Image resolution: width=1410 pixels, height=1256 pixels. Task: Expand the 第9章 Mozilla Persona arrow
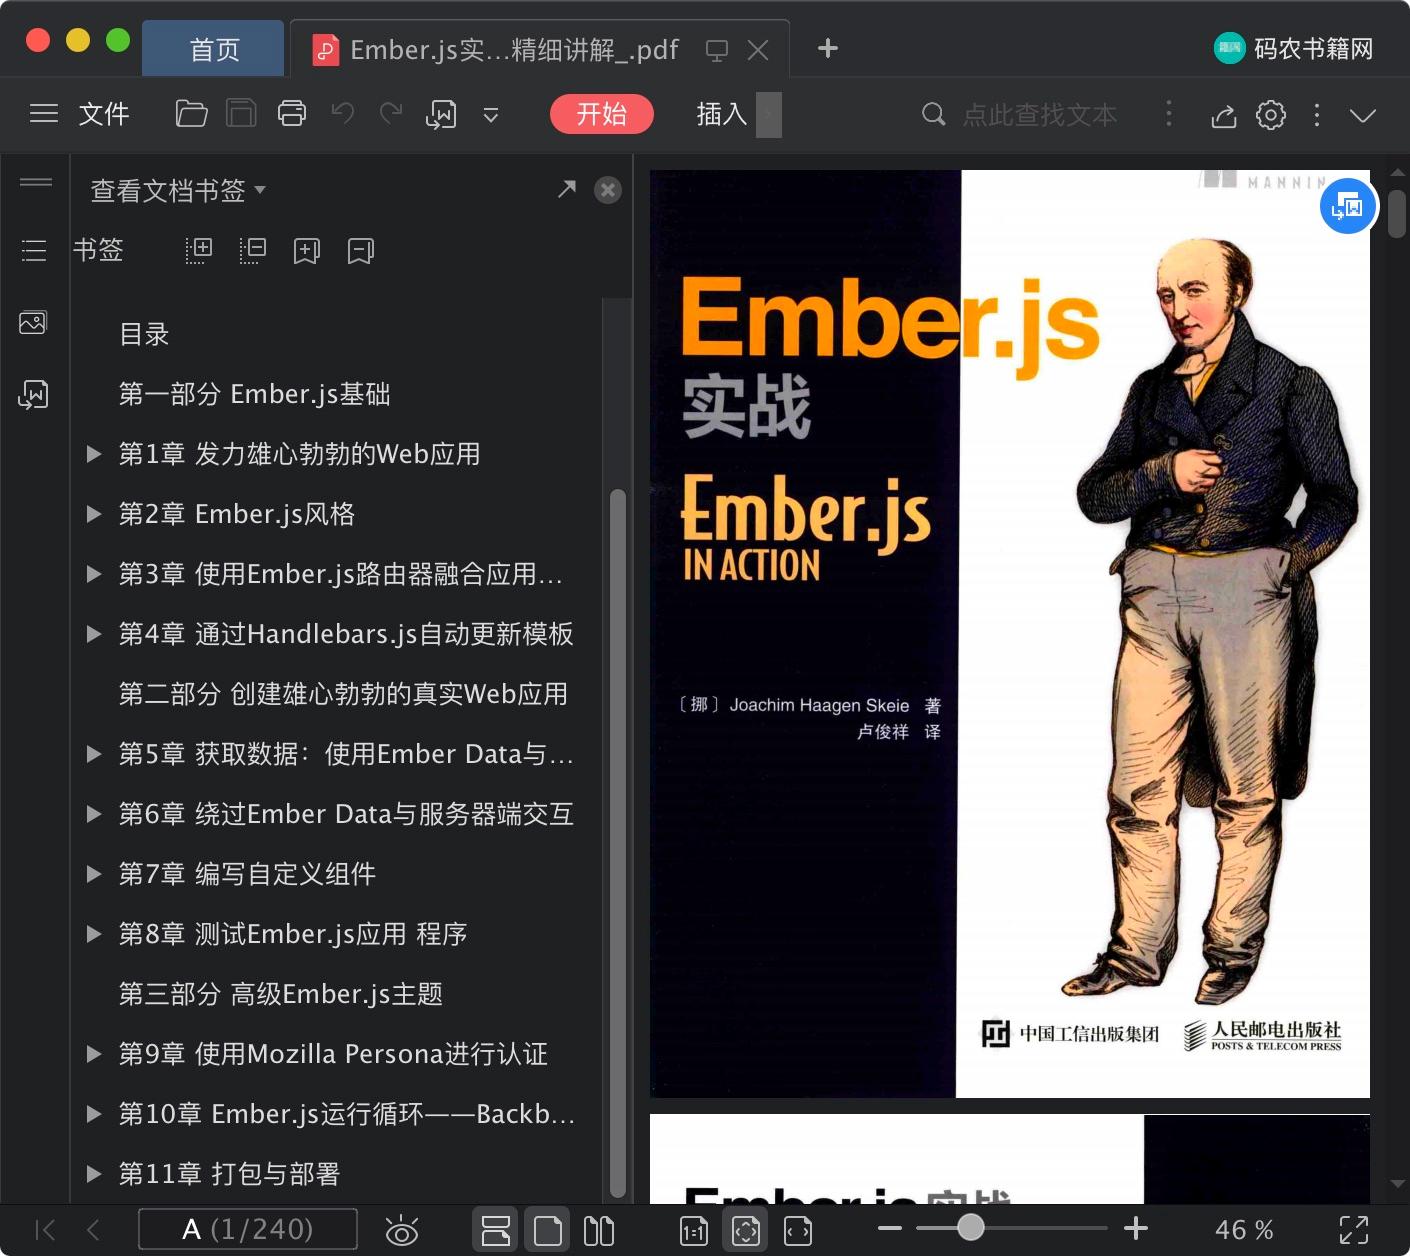click(x=94, y=1054)
